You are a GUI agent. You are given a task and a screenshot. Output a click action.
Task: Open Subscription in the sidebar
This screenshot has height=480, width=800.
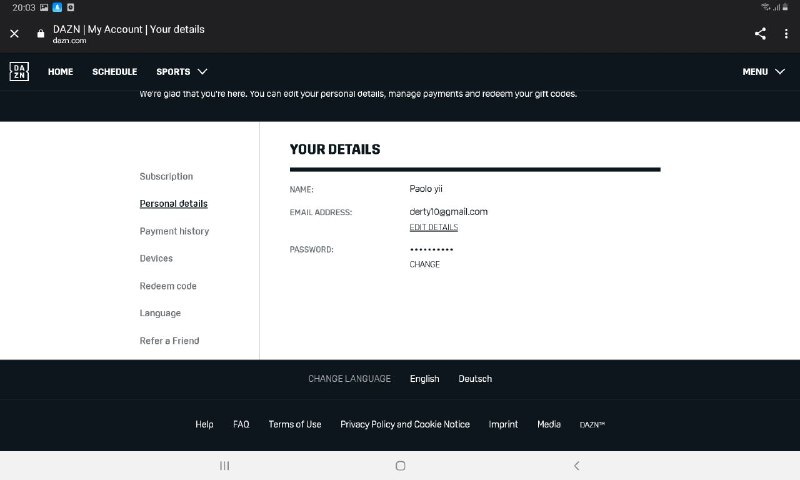[x=166, y=176]
